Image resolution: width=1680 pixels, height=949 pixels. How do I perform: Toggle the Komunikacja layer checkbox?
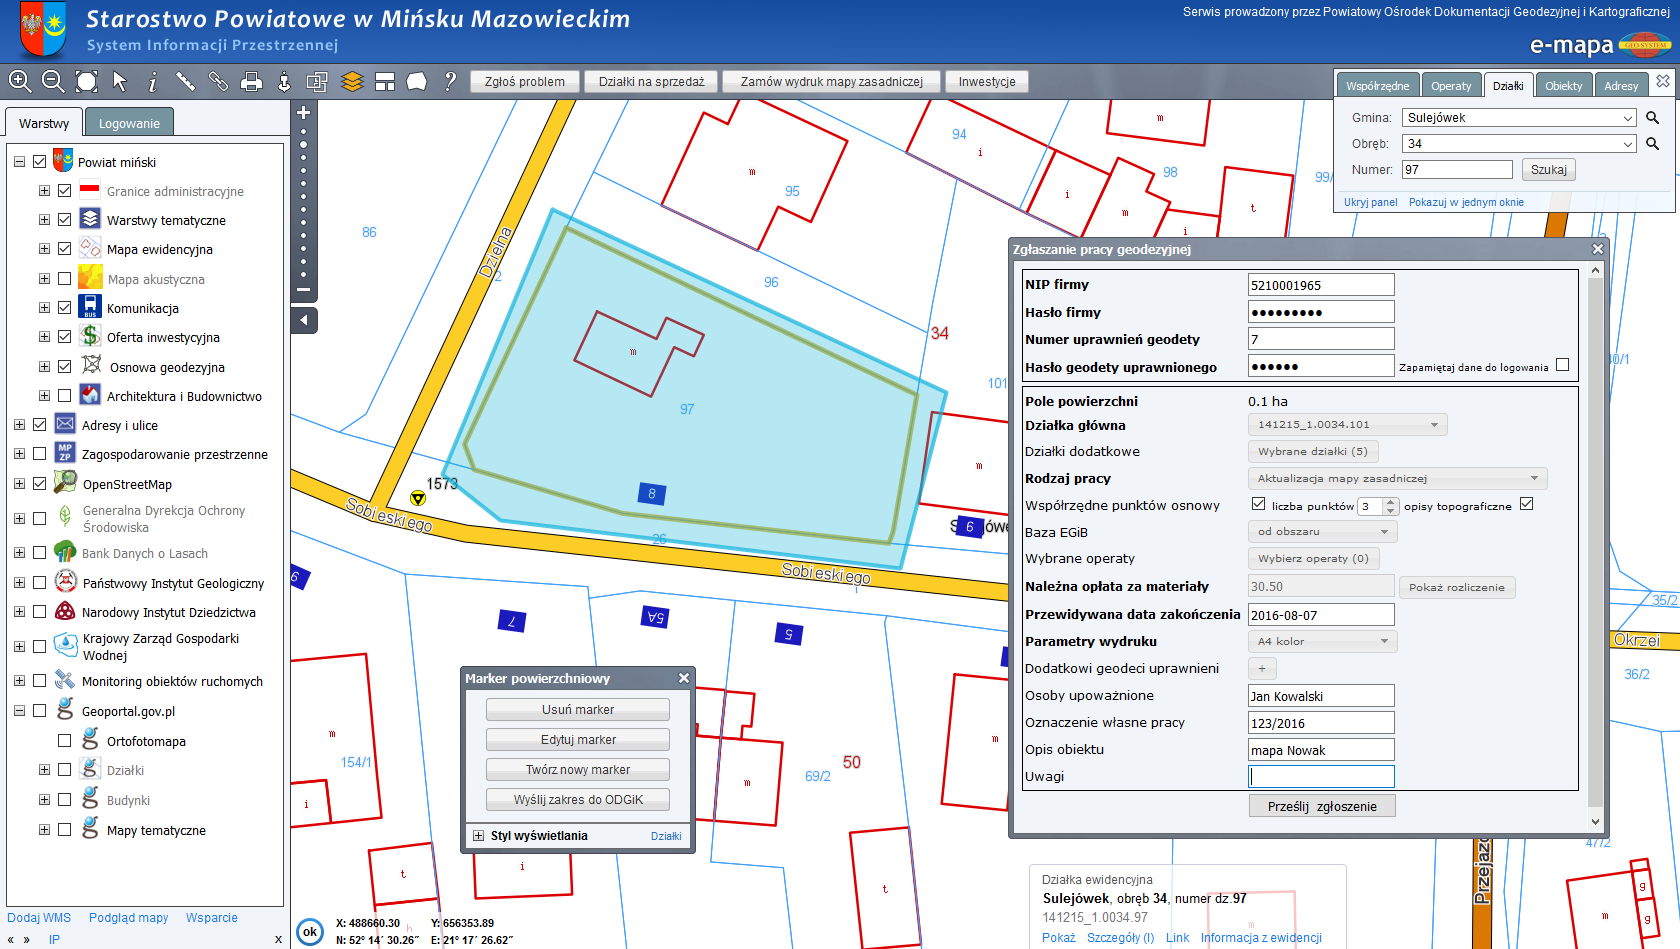(x=65, y=308)
